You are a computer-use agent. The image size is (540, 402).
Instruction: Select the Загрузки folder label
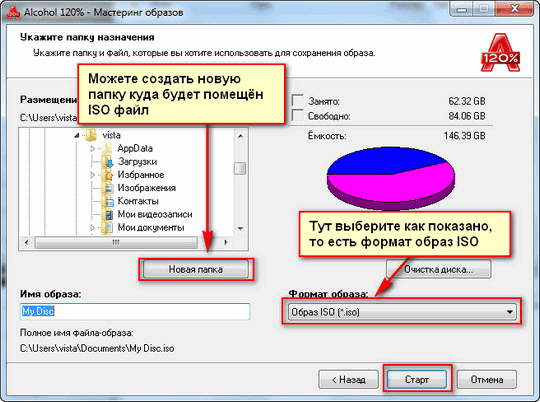pyautogui.click(x=137, y=162)
